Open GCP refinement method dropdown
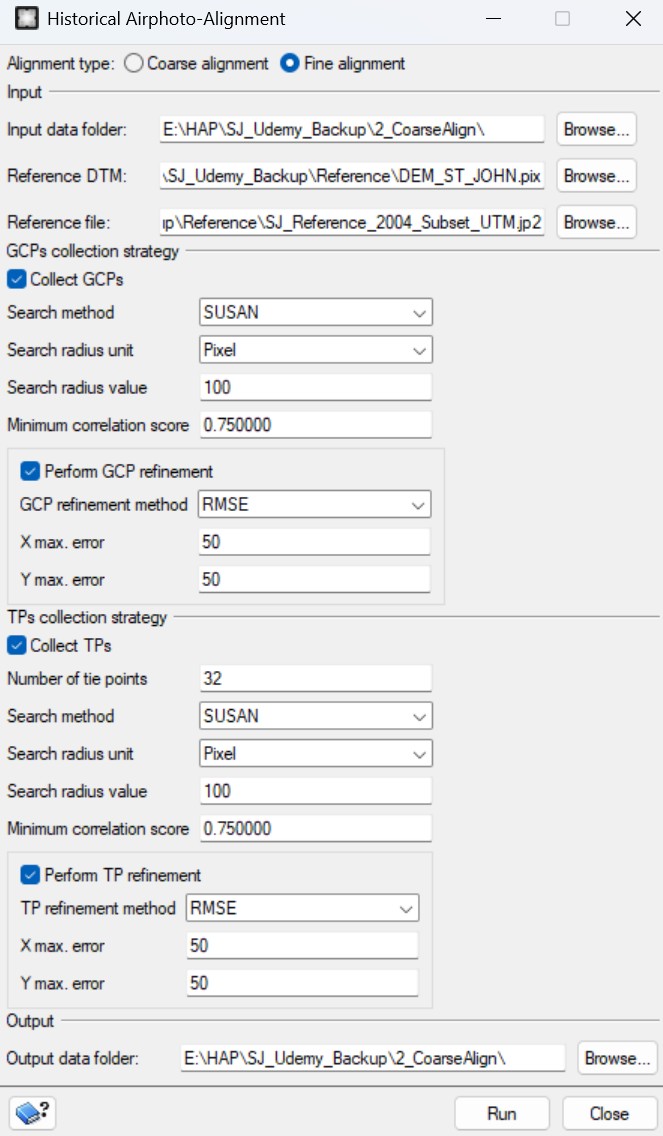 tap(314, 504)
